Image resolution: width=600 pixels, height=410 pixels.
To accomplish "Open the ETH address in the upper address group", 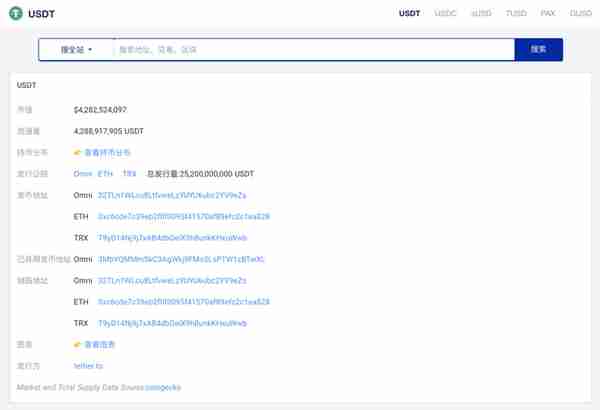I will [184, 217].
